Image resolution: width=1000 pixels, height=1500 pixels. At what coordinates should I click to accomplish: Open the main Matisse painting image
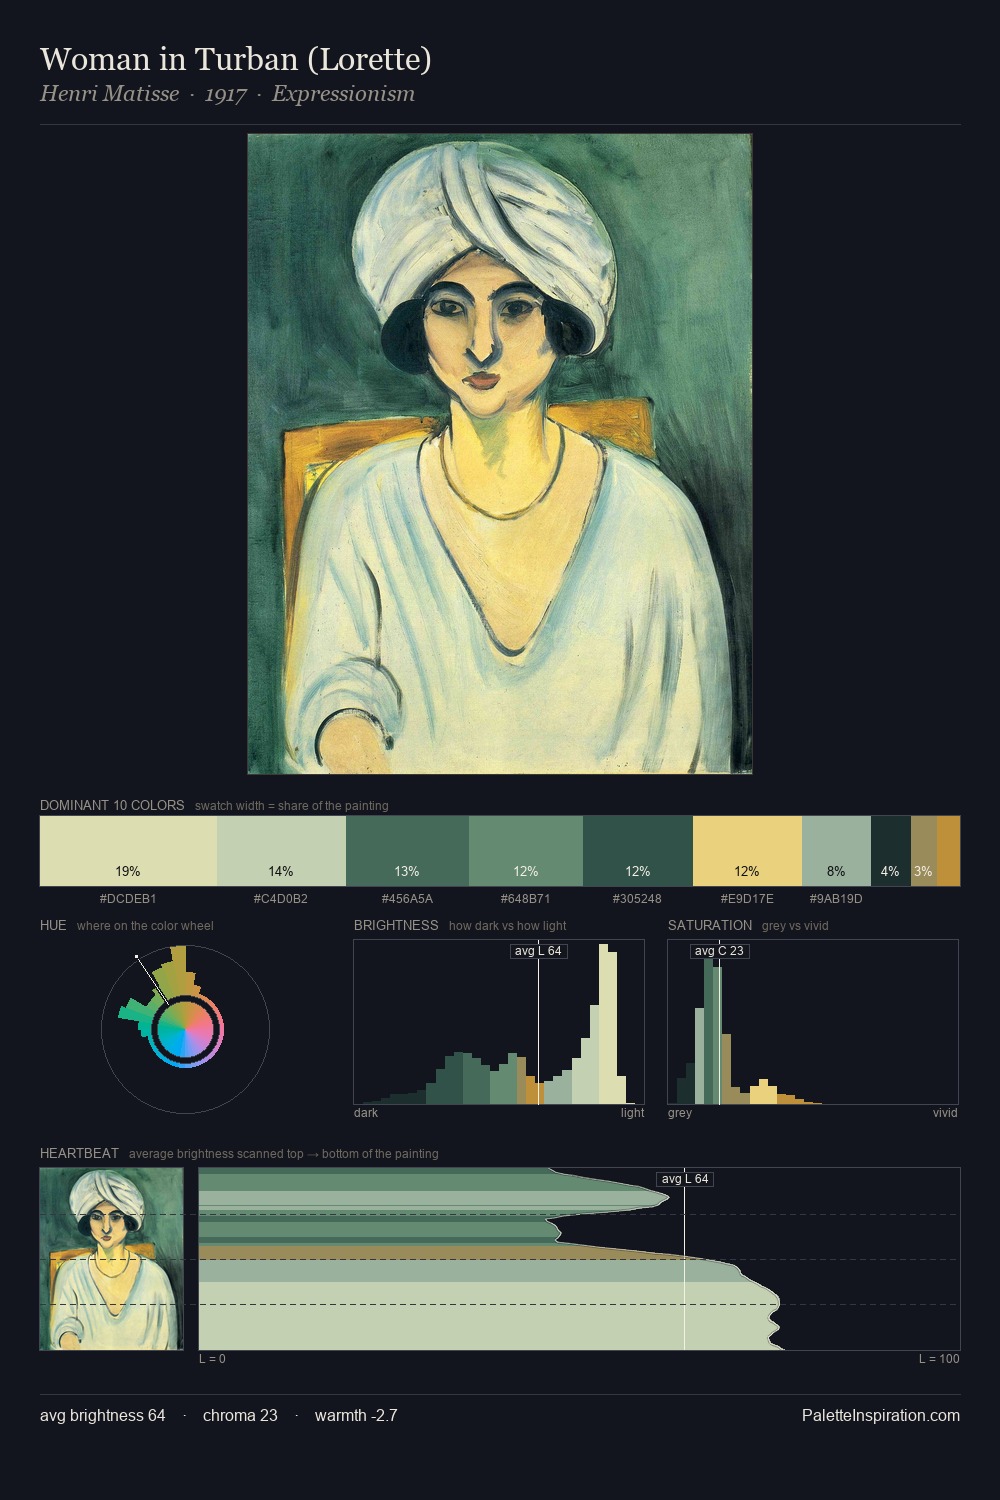500,454
